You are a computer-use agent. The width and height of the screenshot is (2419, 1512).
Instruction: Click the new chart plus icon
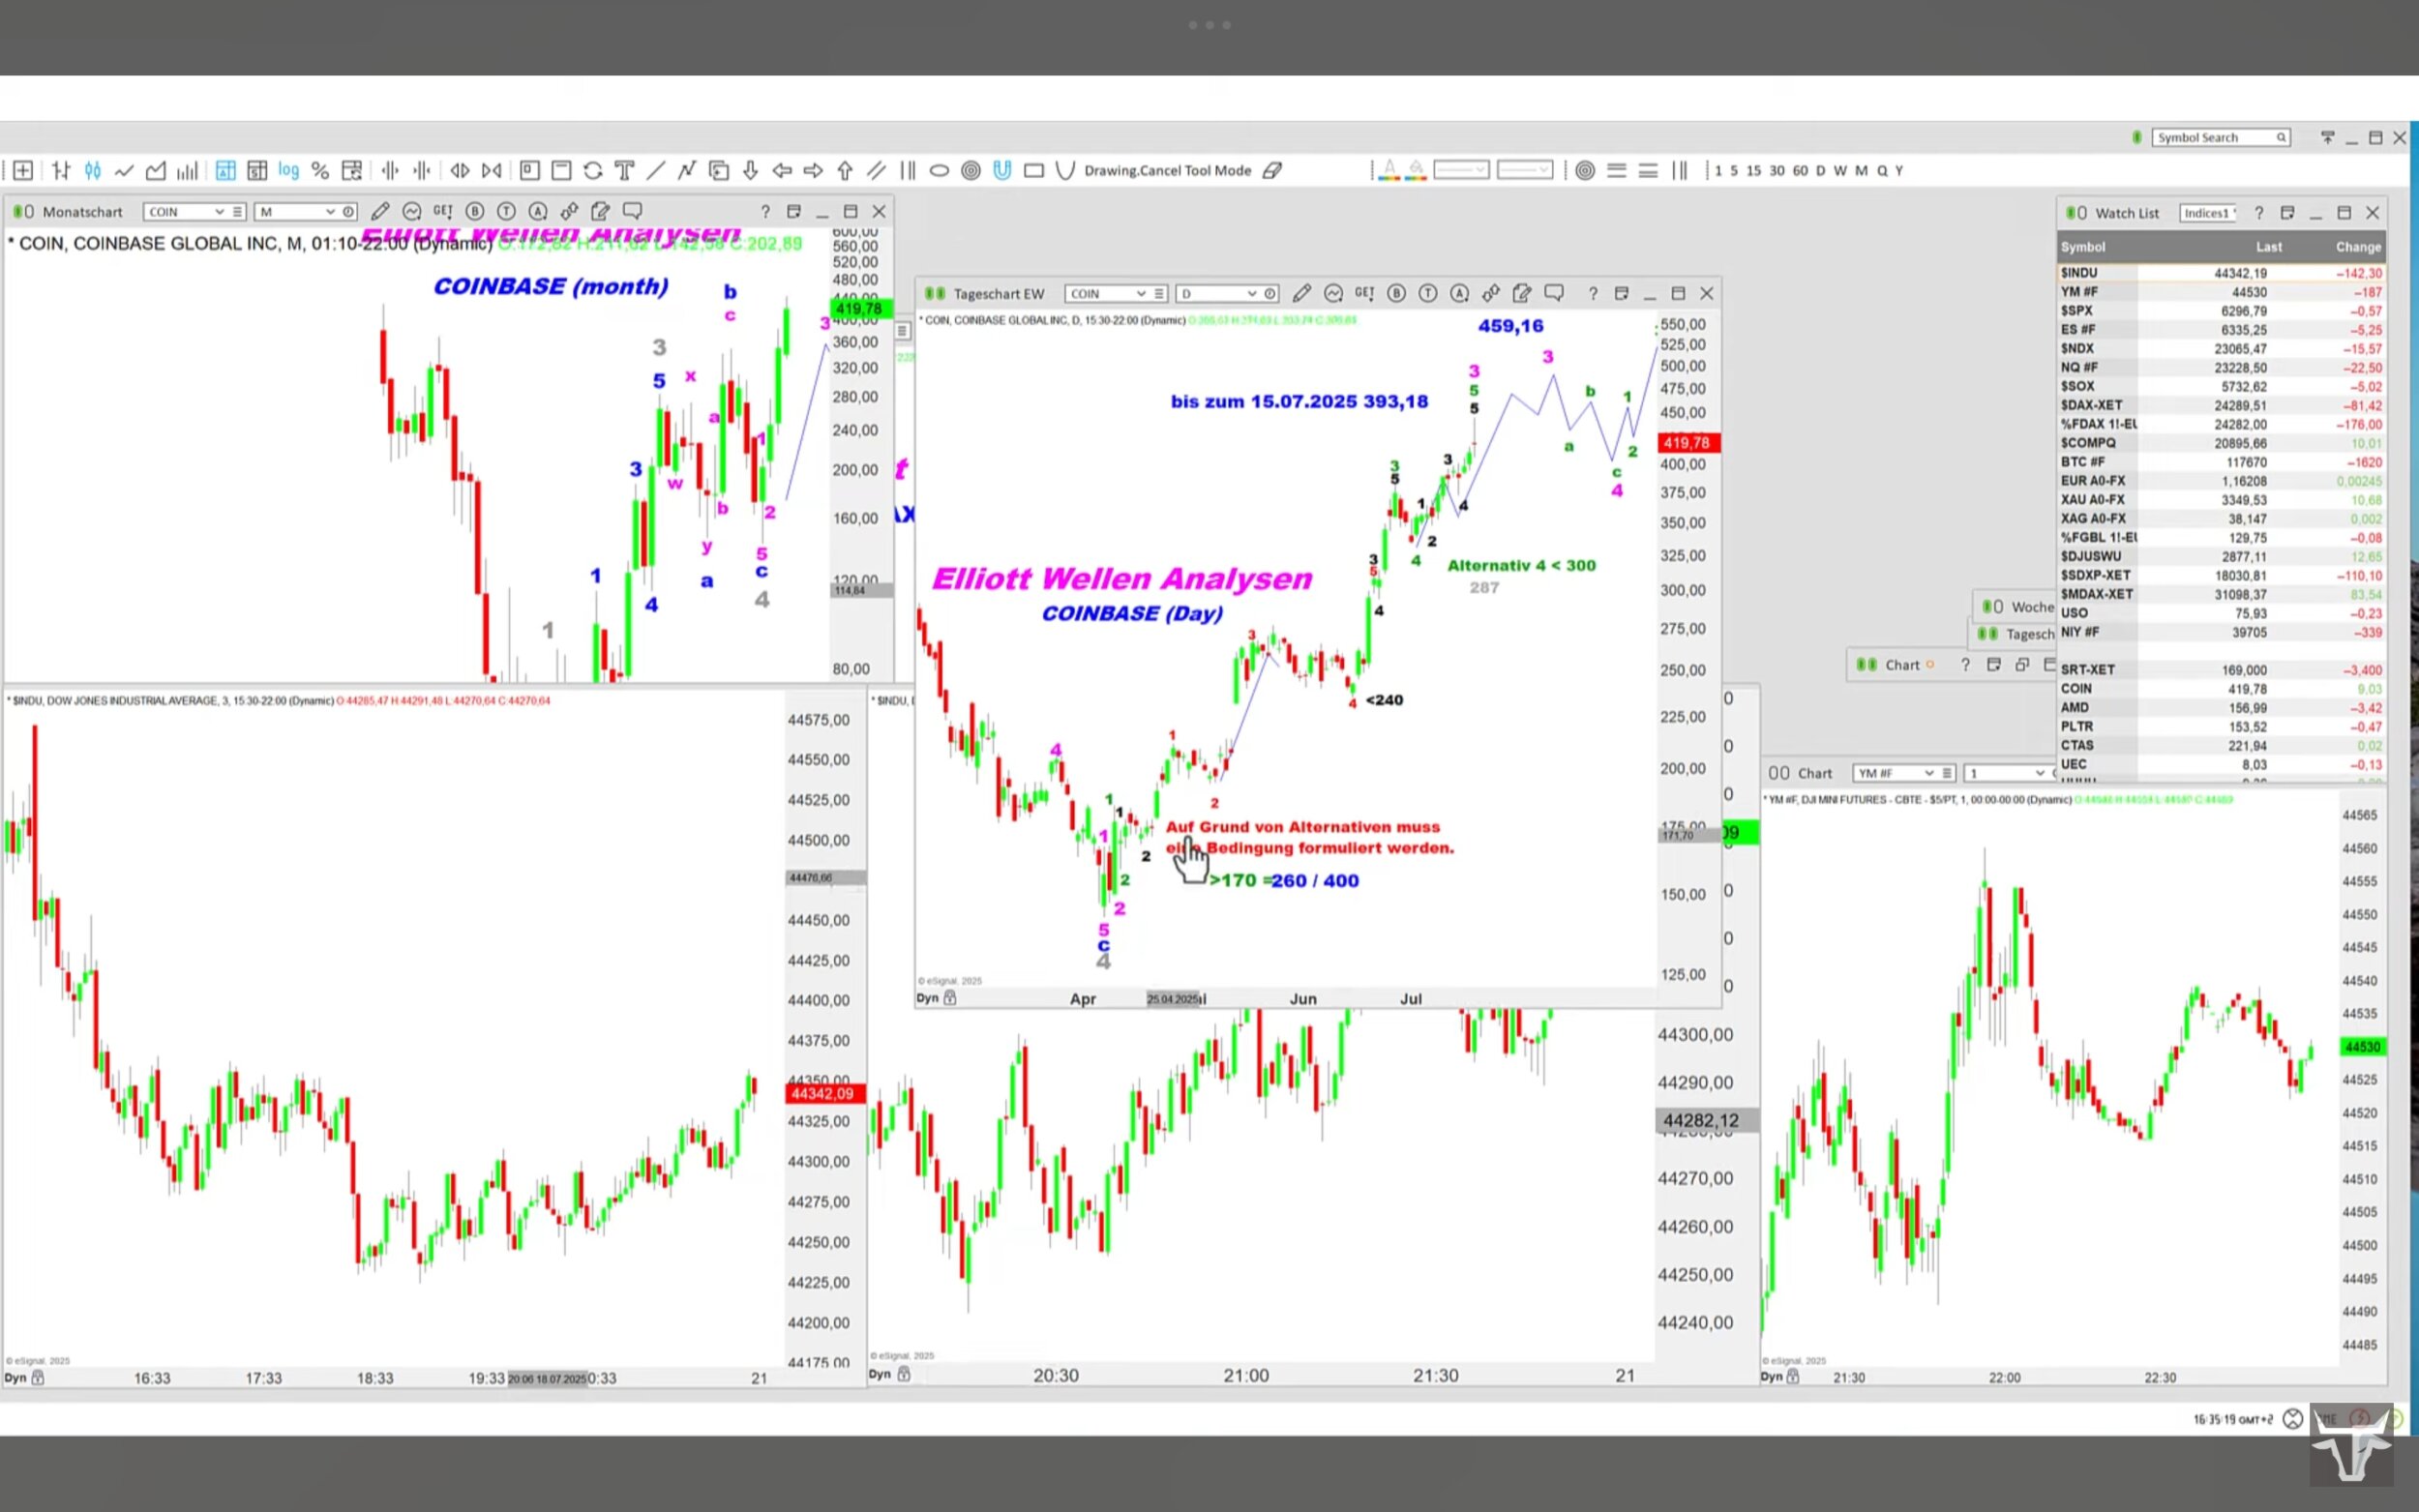tap(23, 171)
